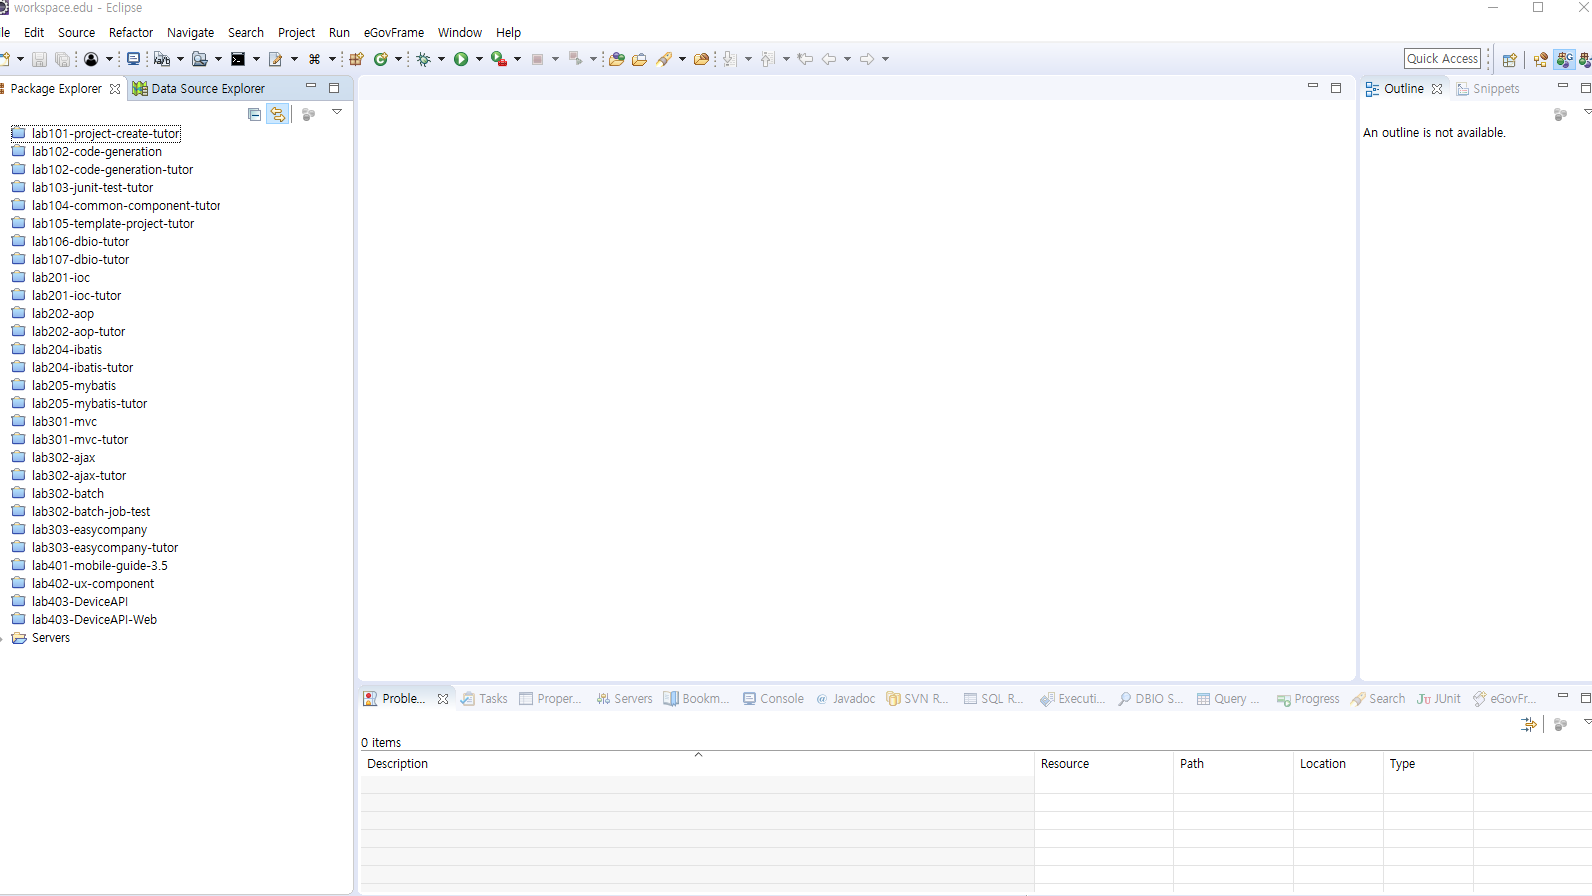This screenshot has width=1592, height=896.
Task: Toggle Focus on Active Task in Outline view
Action: pos(1560,115)
